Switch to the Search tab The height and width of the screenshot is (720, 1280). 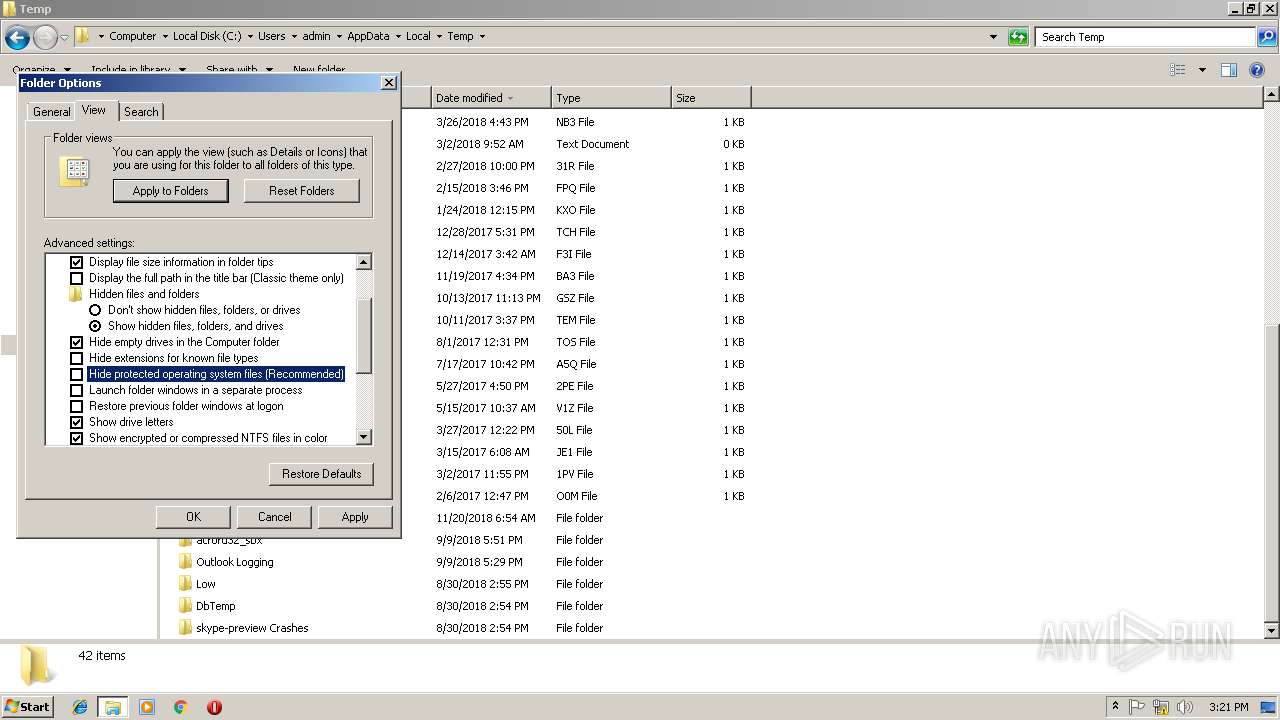click(141, 112)
